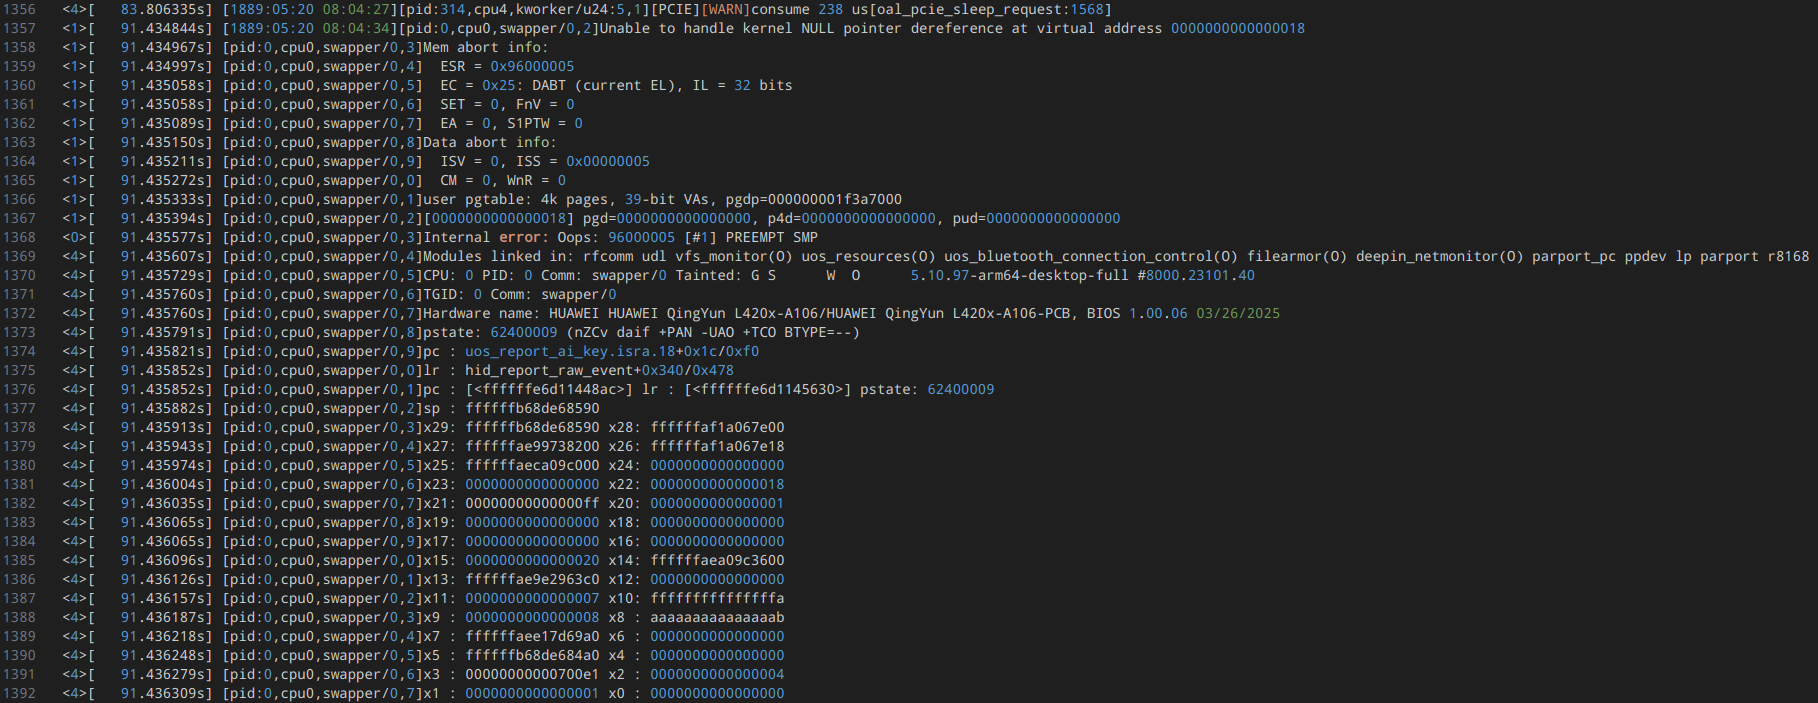Click the x3 value 00000000000700e1
1818x703 pixels.
tap(532, 674)
